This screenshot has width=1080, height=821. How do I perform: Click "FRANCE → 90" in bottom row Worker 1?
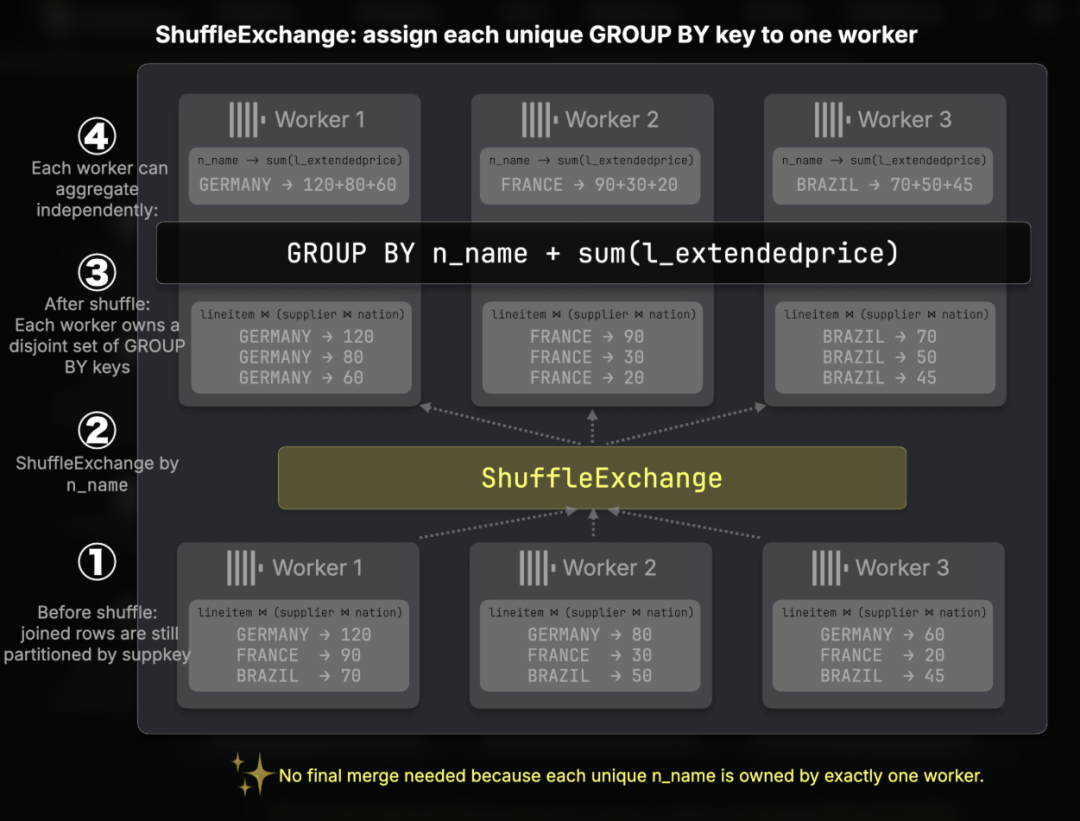click(x=298, y=655)
